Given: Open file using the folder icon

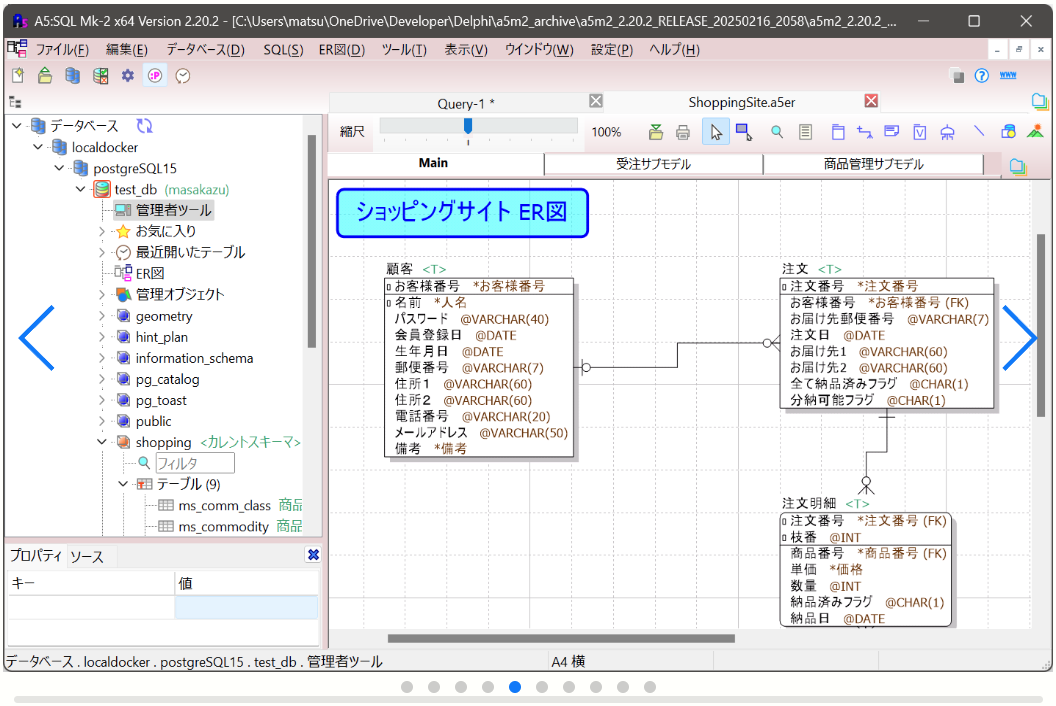Looking at the screenshot, I should click(x=45, y=76).
